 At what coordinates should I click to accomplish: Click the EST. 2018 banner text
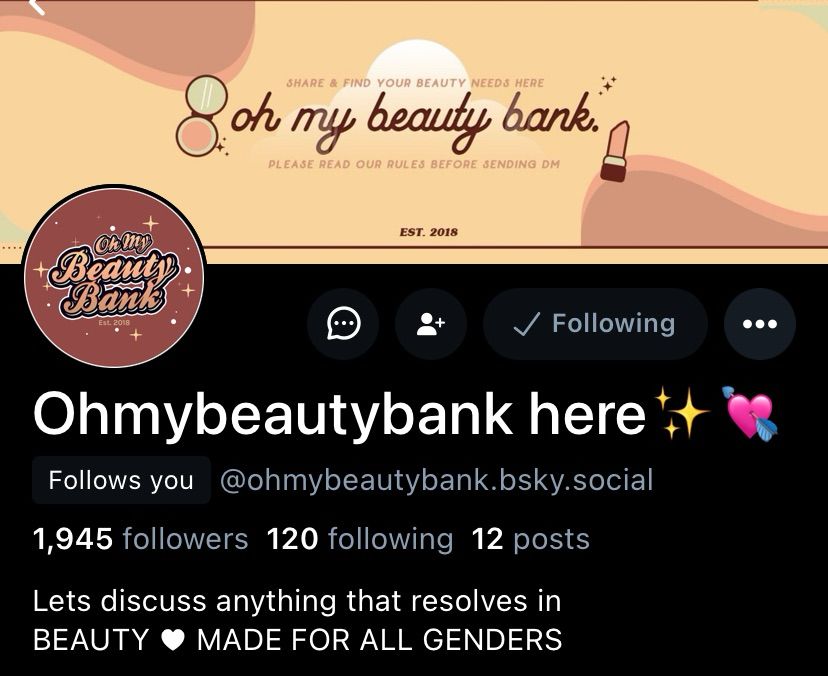pyautogui.click(x=429, y=232)
